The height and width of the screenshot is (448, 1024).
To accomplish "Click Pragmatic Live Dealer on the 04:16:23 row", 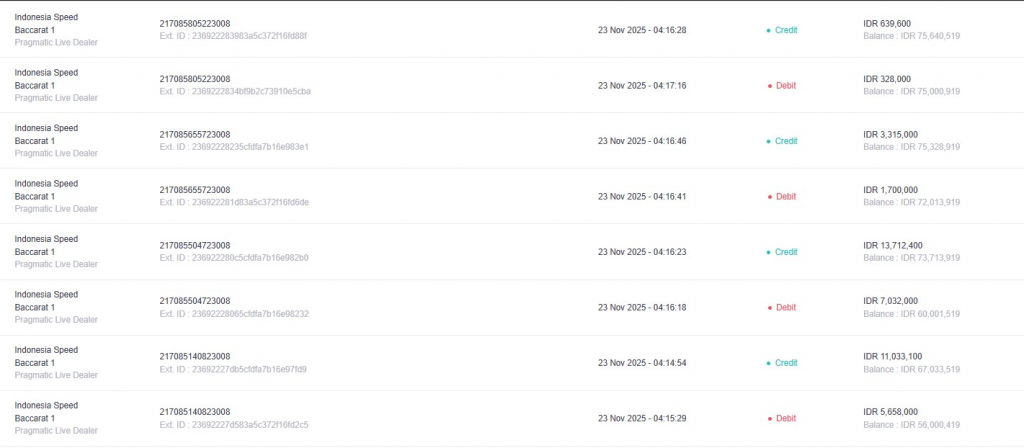I will click(56, 264).
